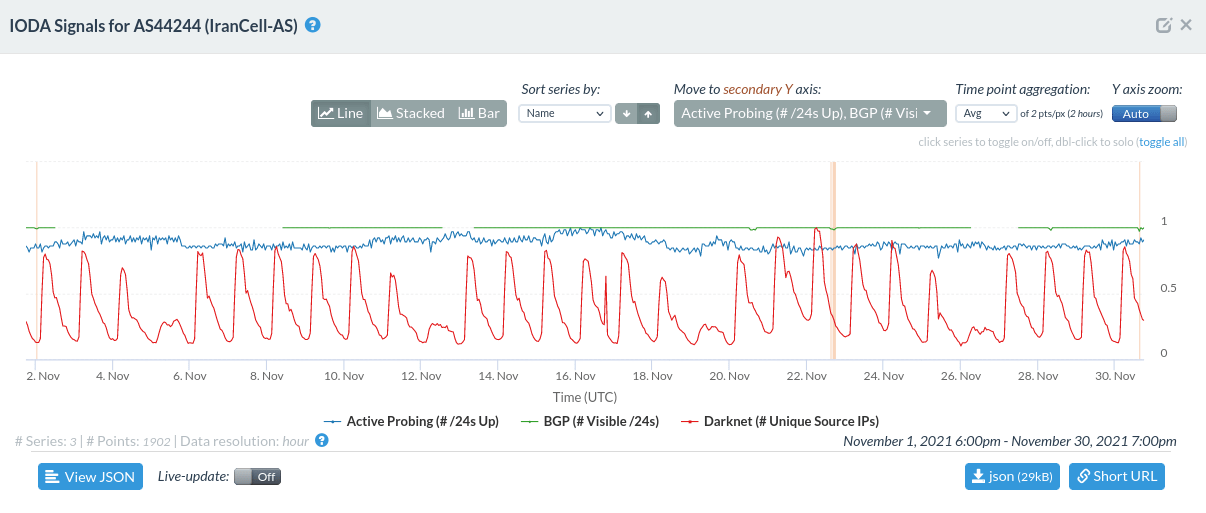1206x513 pixels.
Task: Open the secondary Y axis series dropdown
Action: [810, 113]
